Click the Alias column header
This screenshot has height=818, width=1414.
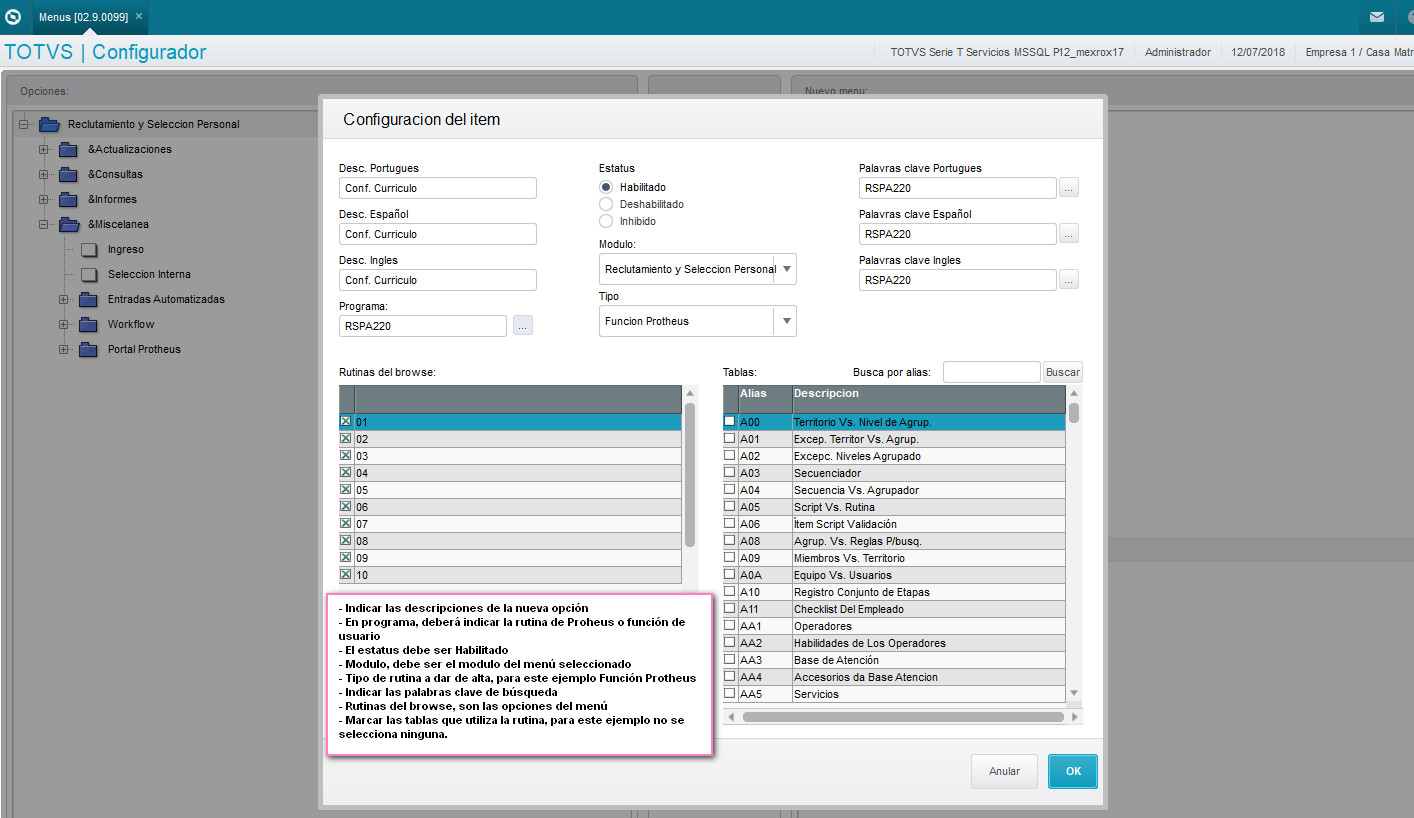point(765,399)
